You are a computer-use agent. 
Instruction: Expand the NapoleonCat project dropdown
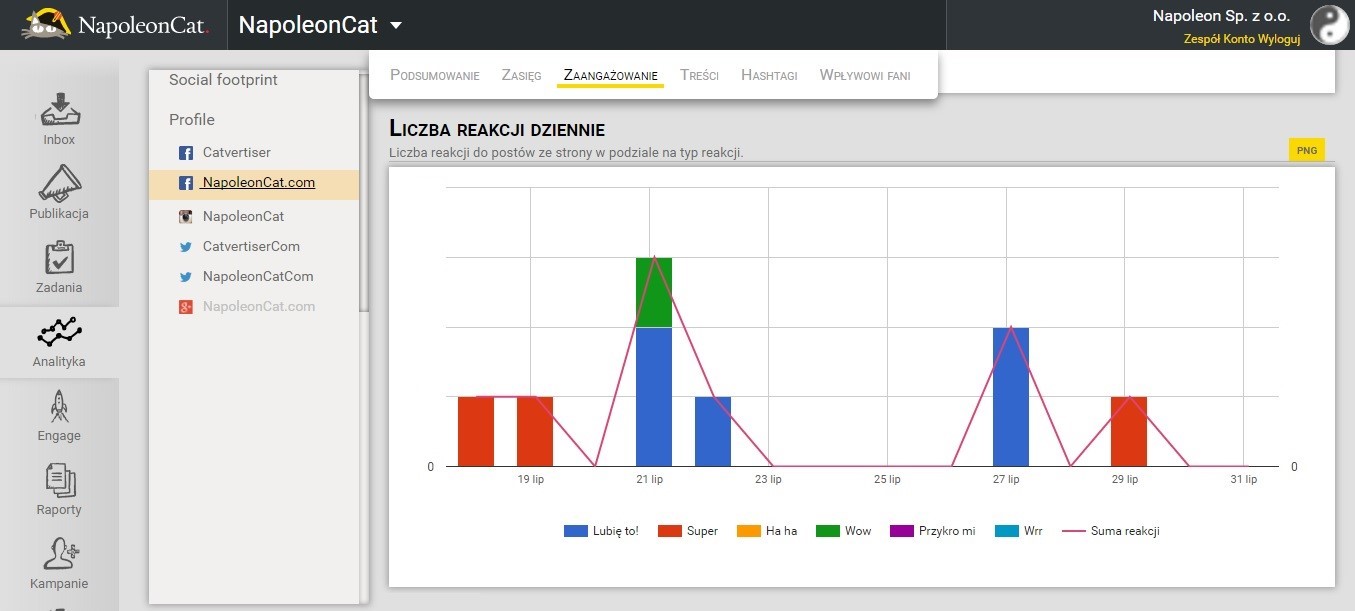(396, 25)
